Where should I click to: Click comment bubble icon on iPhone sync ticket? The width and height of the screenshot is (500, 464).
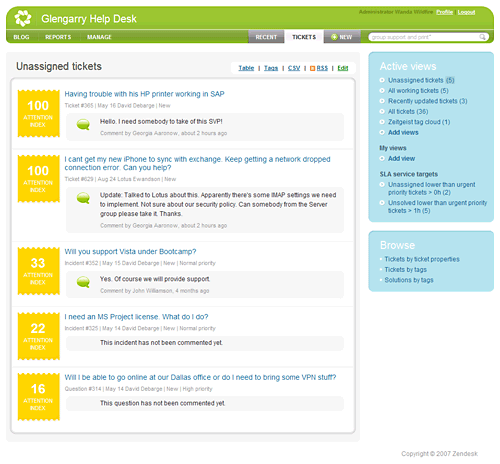point(83,198)
